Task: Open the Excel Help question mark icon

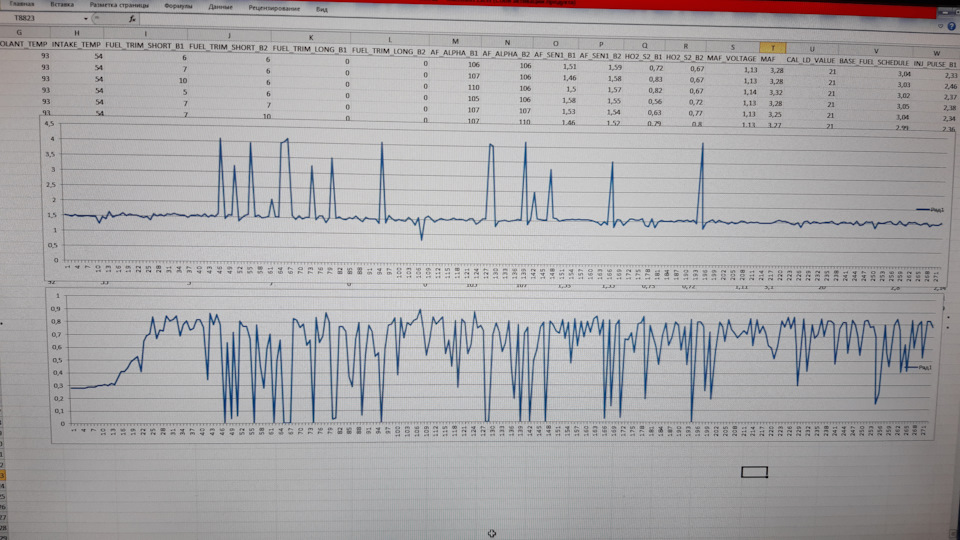Action: [952, 26]
